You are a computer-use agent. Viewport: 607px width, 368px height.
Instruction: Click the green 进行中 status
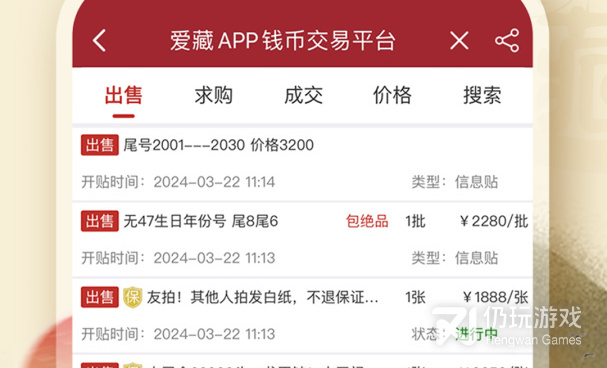(x=477, y=334)
